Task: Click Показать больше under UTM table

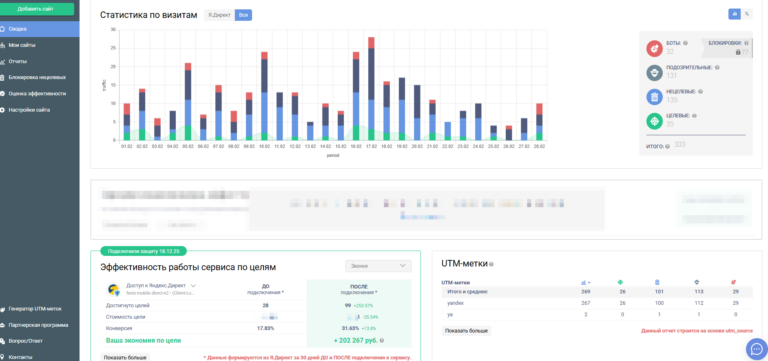Action: pos(466,331)
